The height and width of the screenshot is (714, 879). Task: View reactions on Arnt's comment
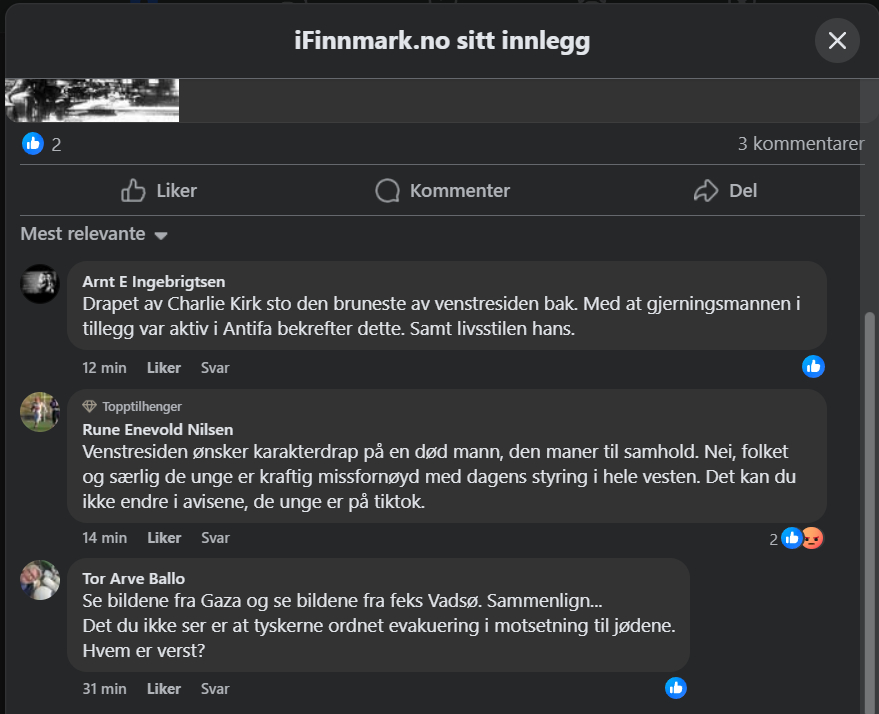tap(813, 366)
